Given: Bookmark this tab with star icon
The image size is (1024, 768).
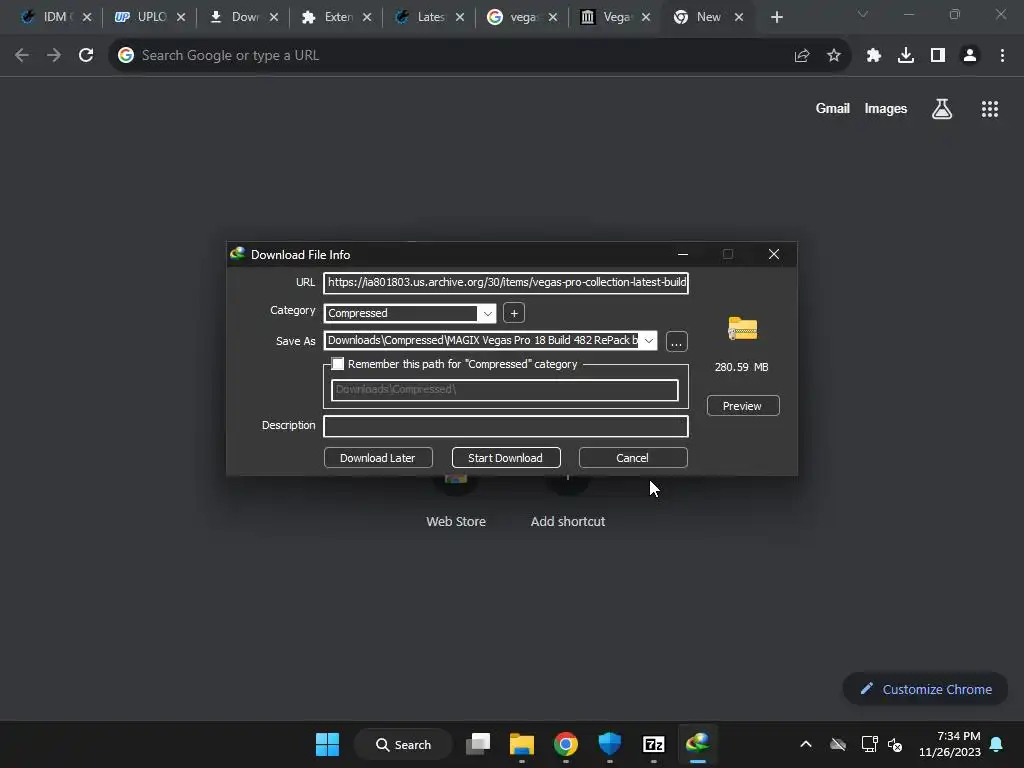Looking at the screenshot, I should (834, 56).
